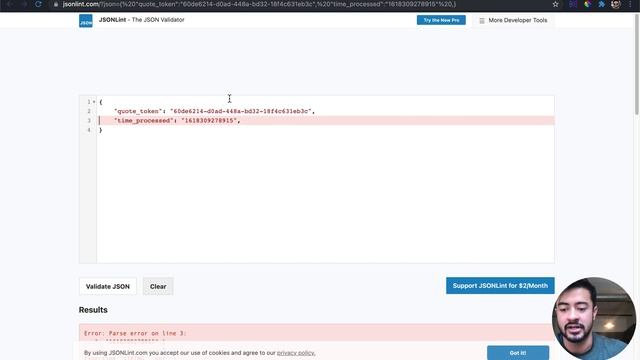Collapse the JSON object fold arrow on line 1
Image resolution: width=640 pixels, height=360 pixels.
[94, 102]
